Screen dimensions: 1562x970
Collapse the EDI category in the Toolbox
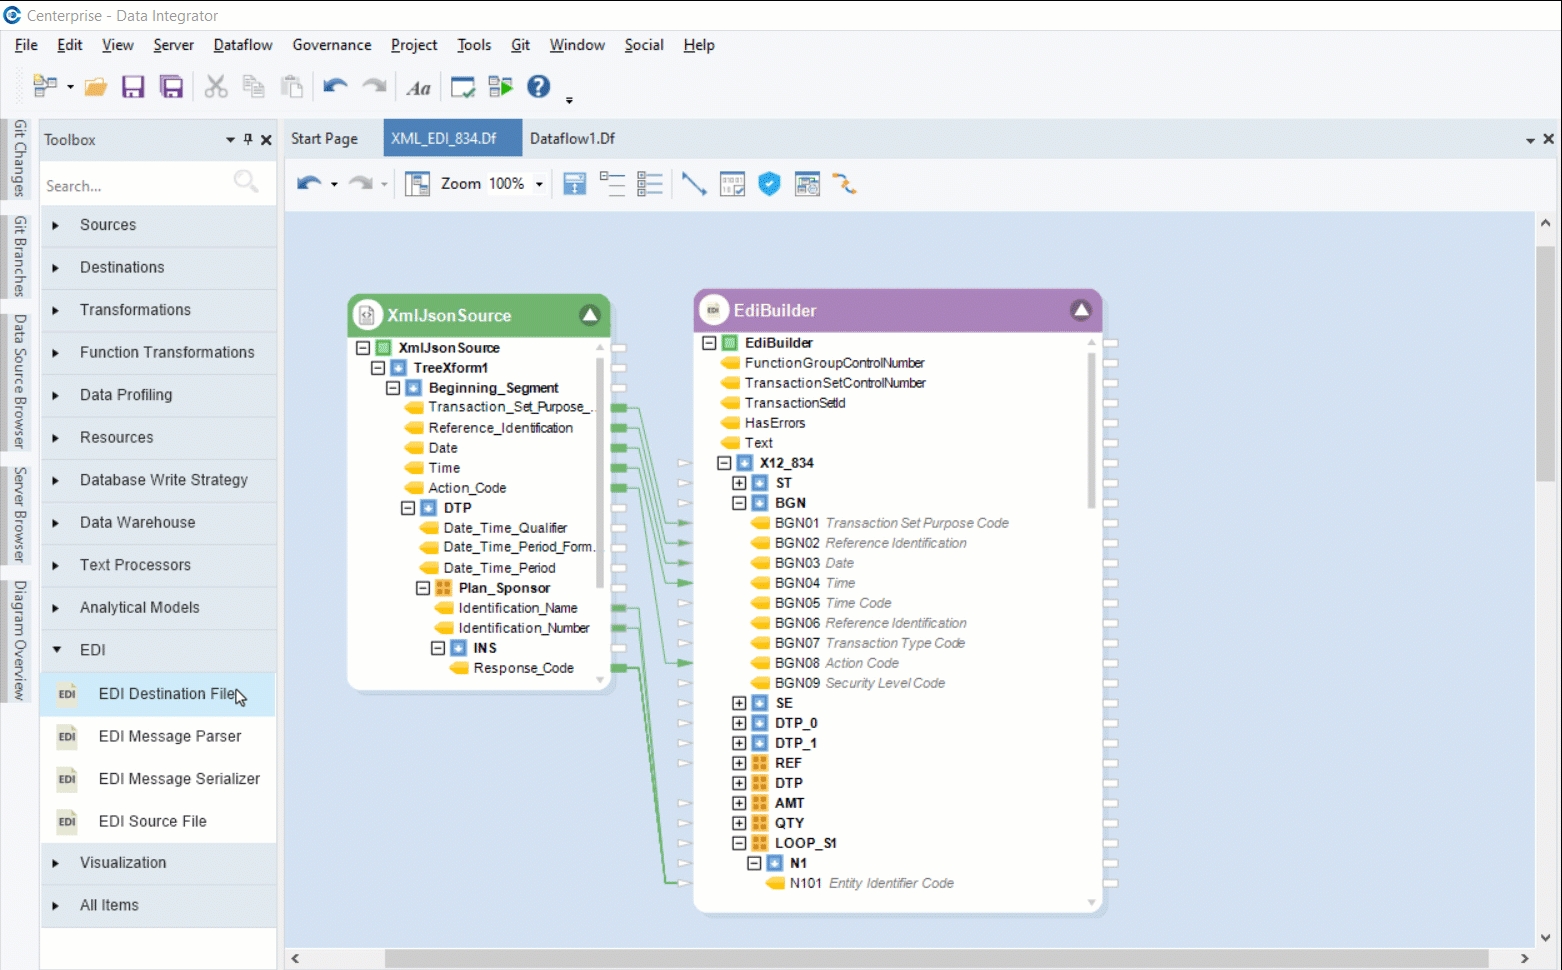[56, 650]
